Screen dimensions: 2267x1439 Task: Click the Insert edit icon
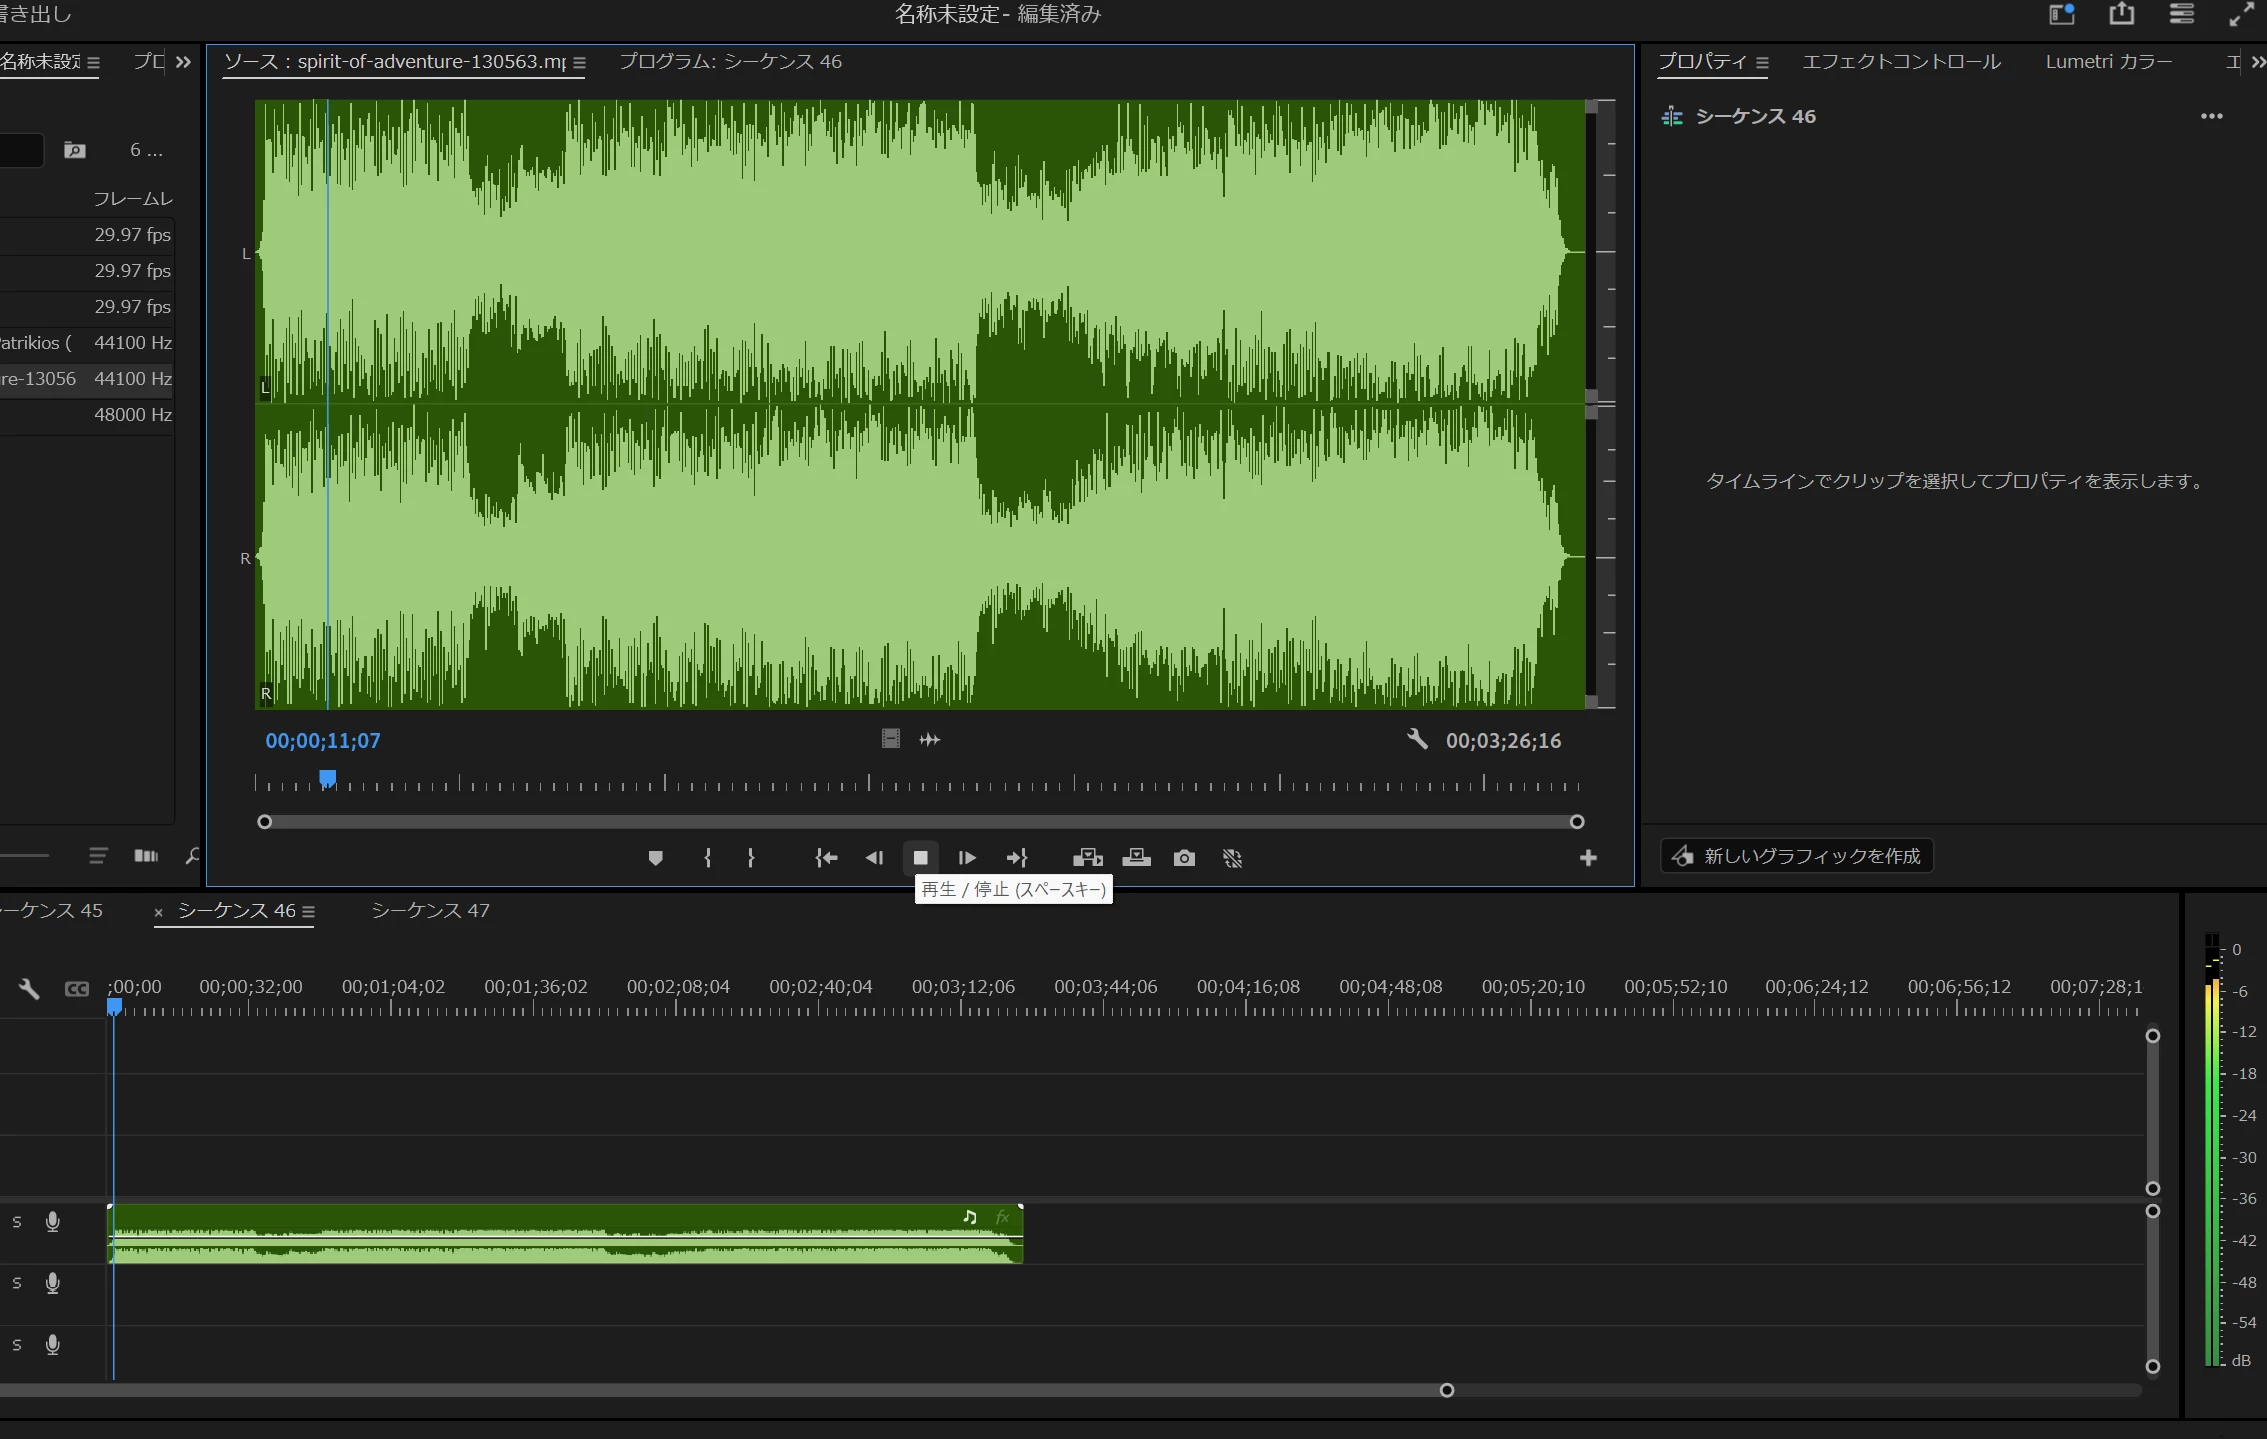pos(1087,858)
